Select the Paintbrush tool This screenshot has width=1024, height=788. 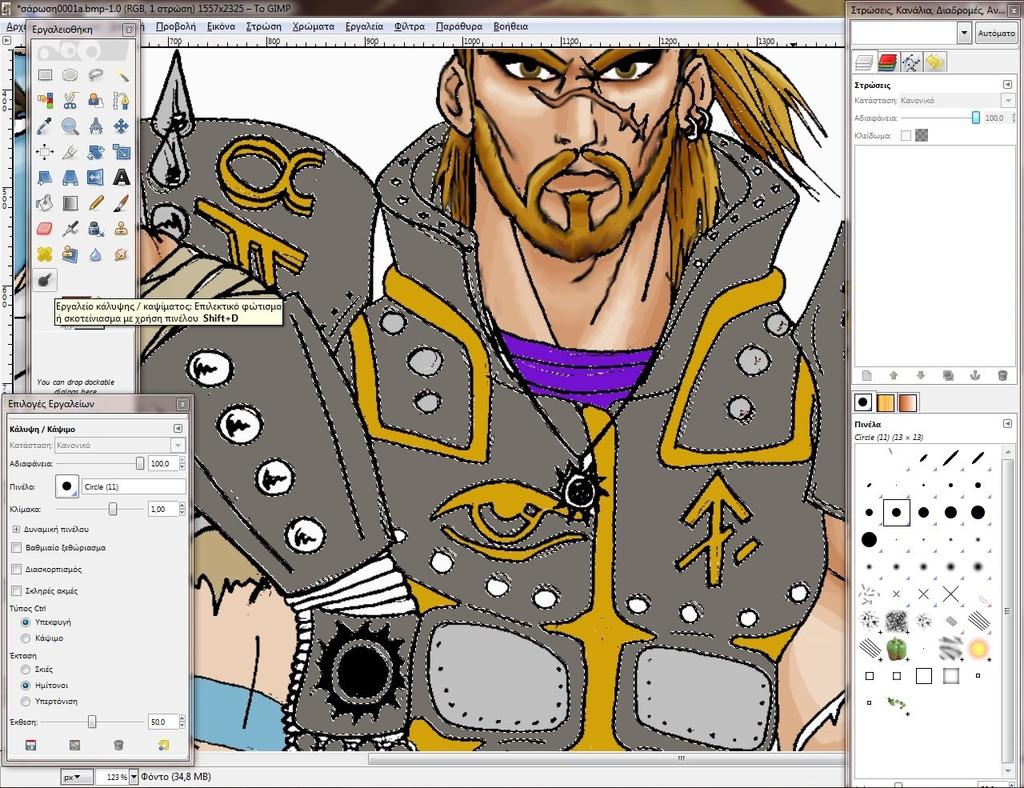pyautogui.click(x=121, y=203)
